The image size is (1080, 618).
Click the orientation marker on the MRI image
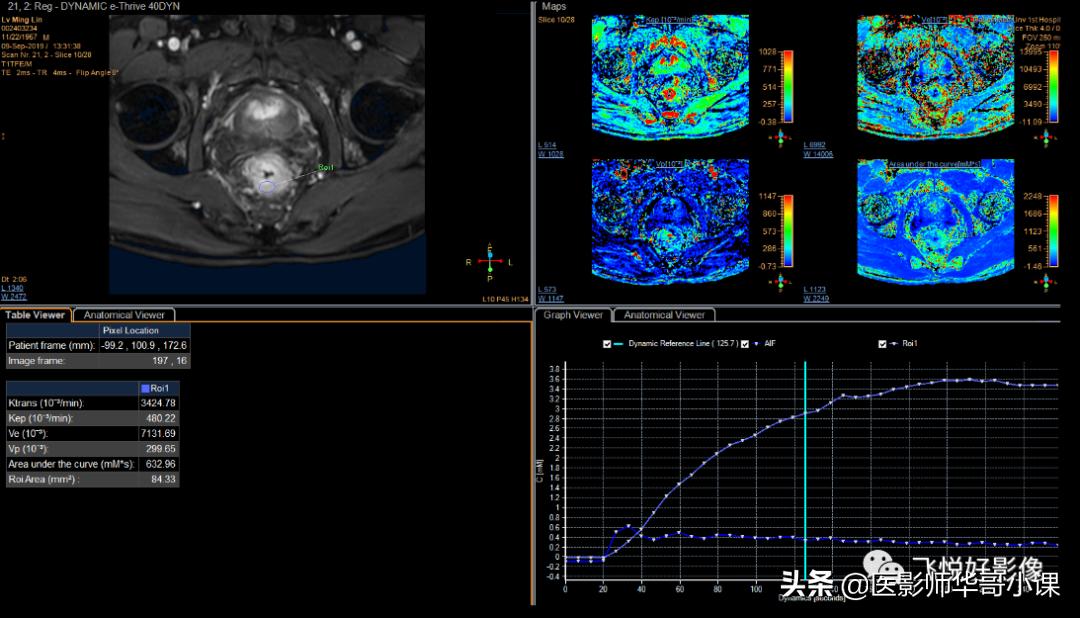[490, 262]
